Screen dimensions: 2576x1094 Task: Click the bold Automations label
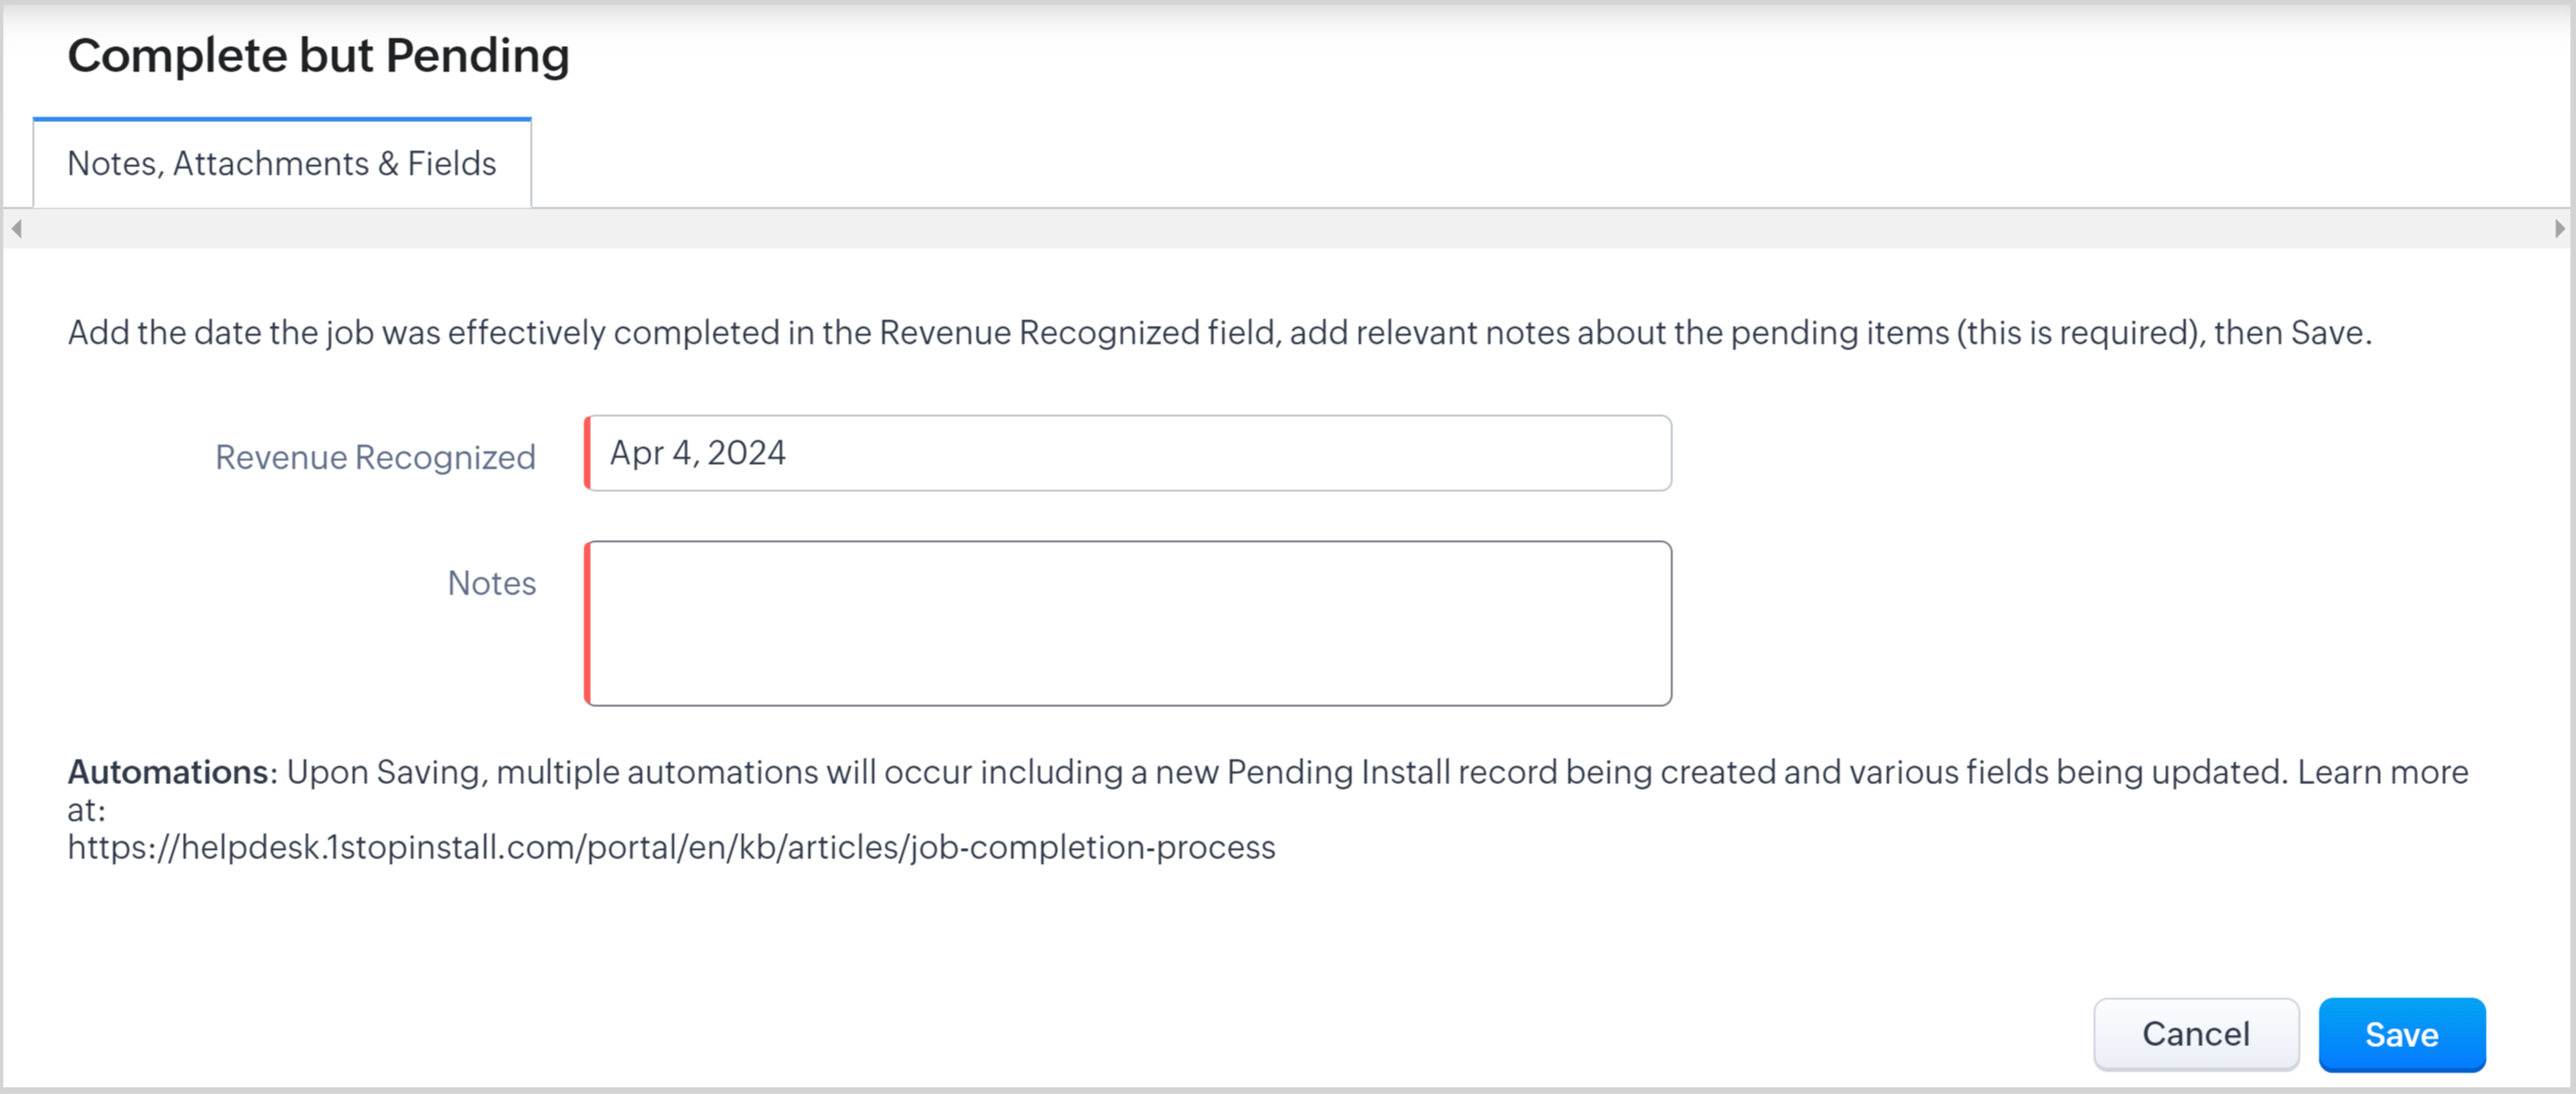click(167, 772)
